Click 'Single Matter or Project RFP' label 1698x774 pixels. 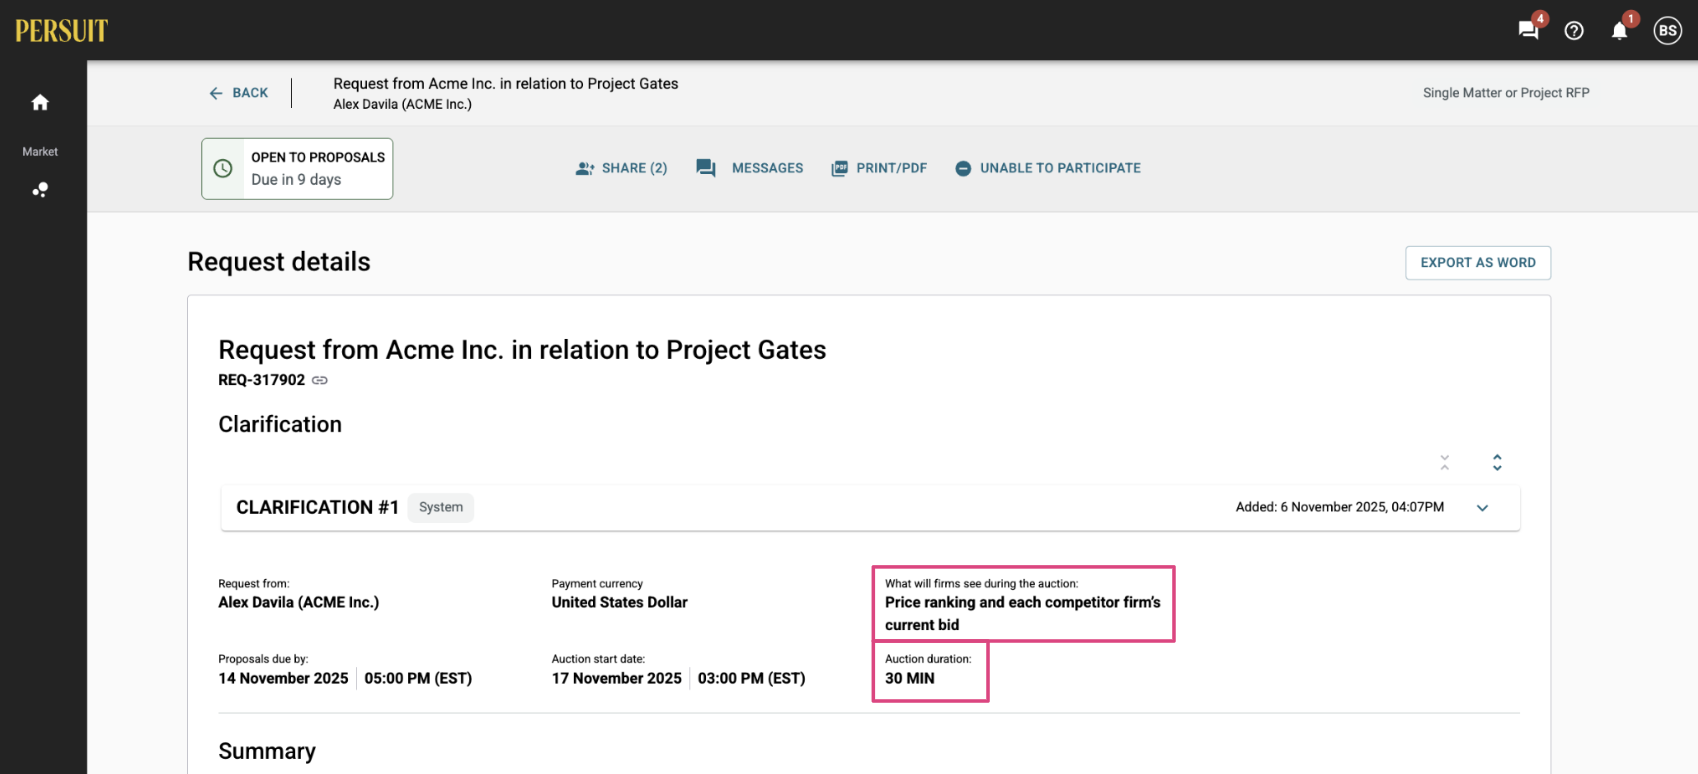(x=1506, y=93)
